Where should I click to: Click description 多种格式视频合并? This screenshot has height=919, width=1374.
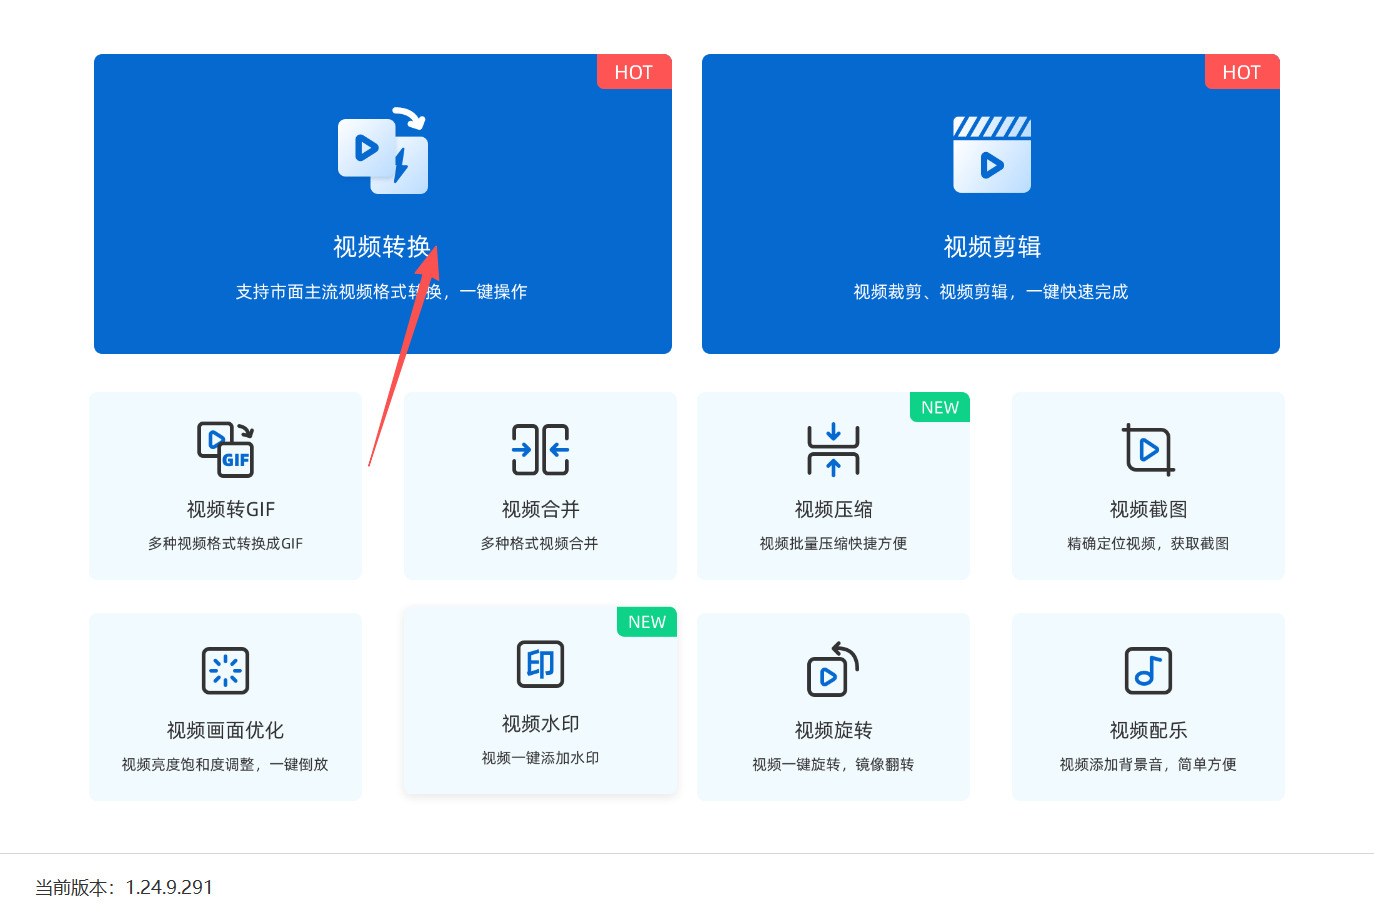540,544
